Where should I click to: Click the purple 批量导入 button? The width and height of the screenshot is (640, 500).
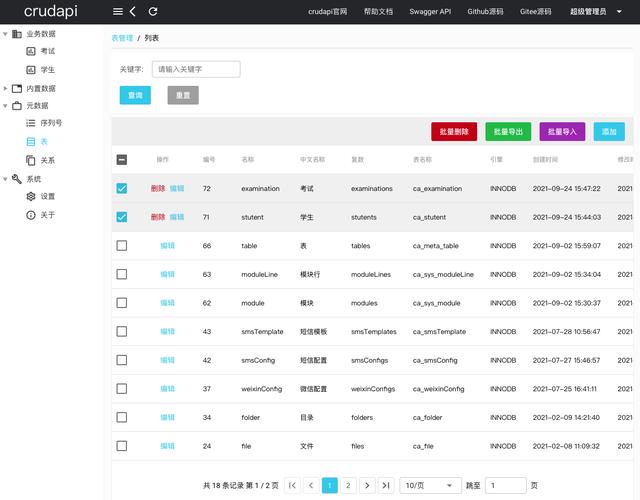point(562,131)
